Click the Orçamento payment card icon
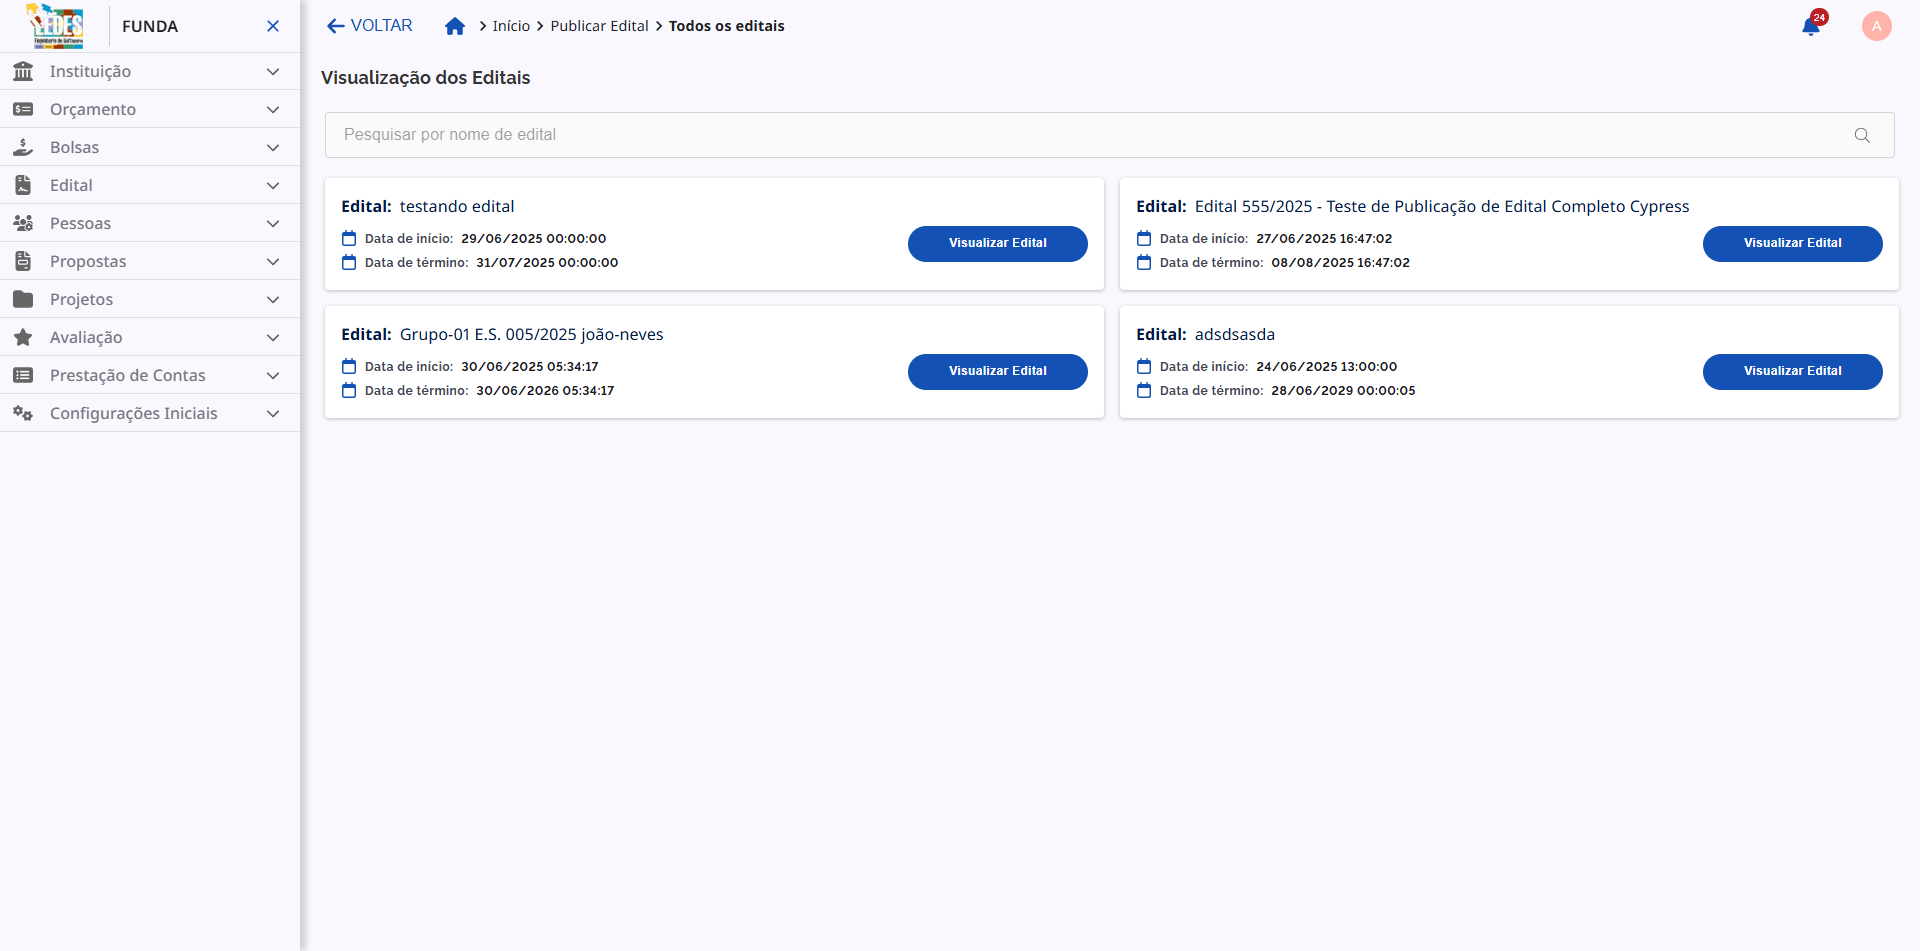 tap(23, 109)
